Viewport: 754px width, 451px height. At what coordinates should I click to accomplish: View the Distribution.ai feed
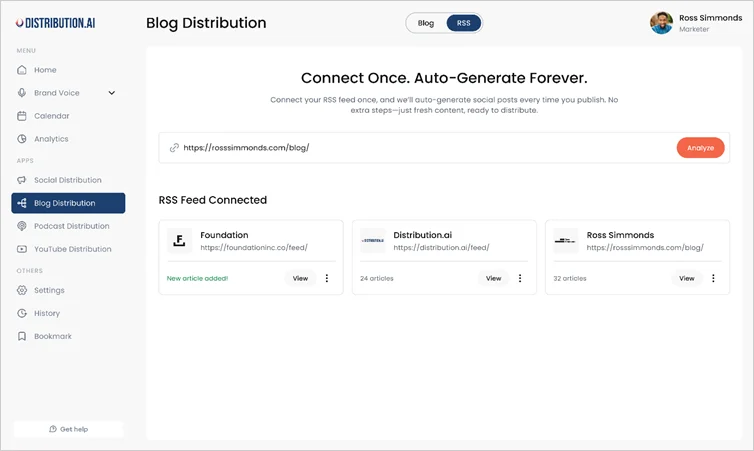click(x=493, y=278)
